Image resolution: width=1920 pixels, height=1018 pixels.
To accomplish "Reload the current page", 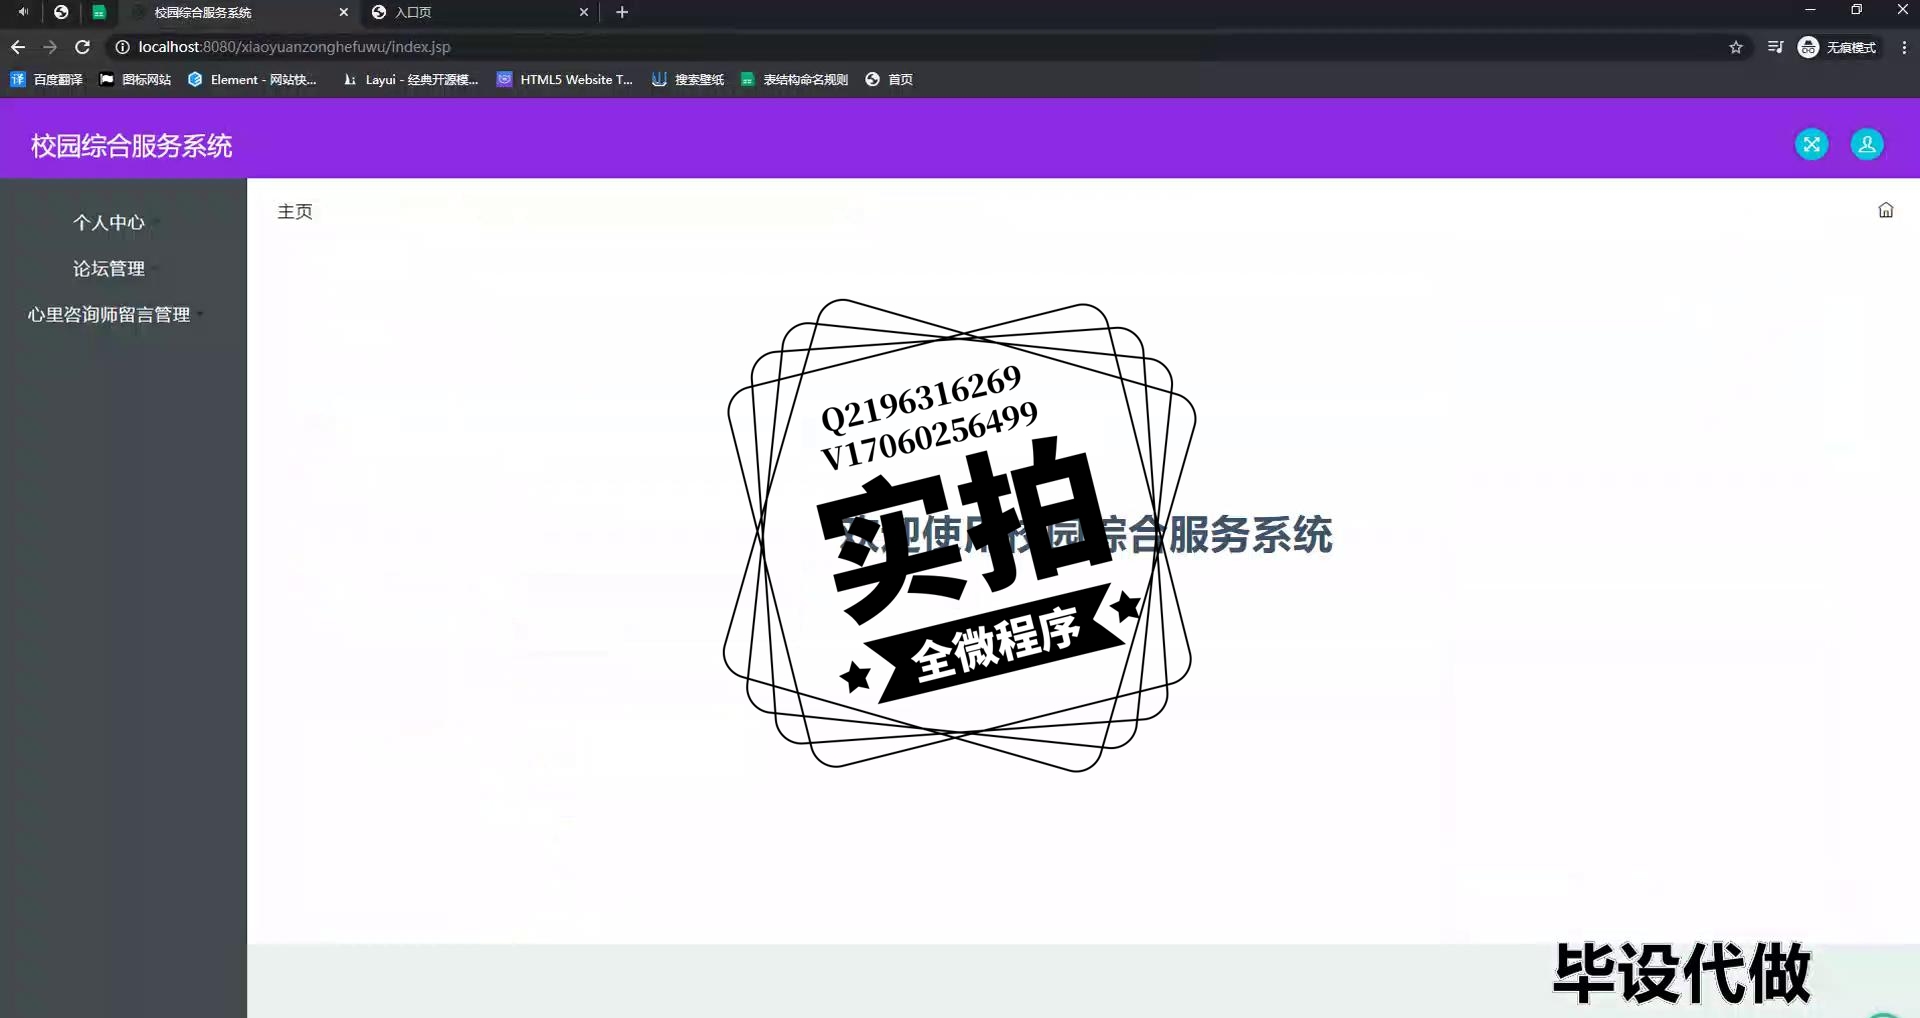I will [83, 47].
